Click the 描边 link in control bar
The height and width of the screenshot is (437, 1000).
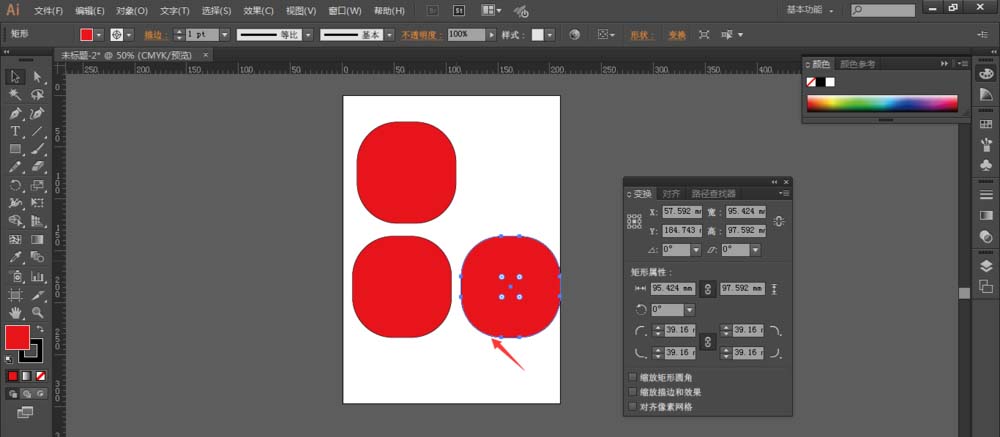coord(154,35)
